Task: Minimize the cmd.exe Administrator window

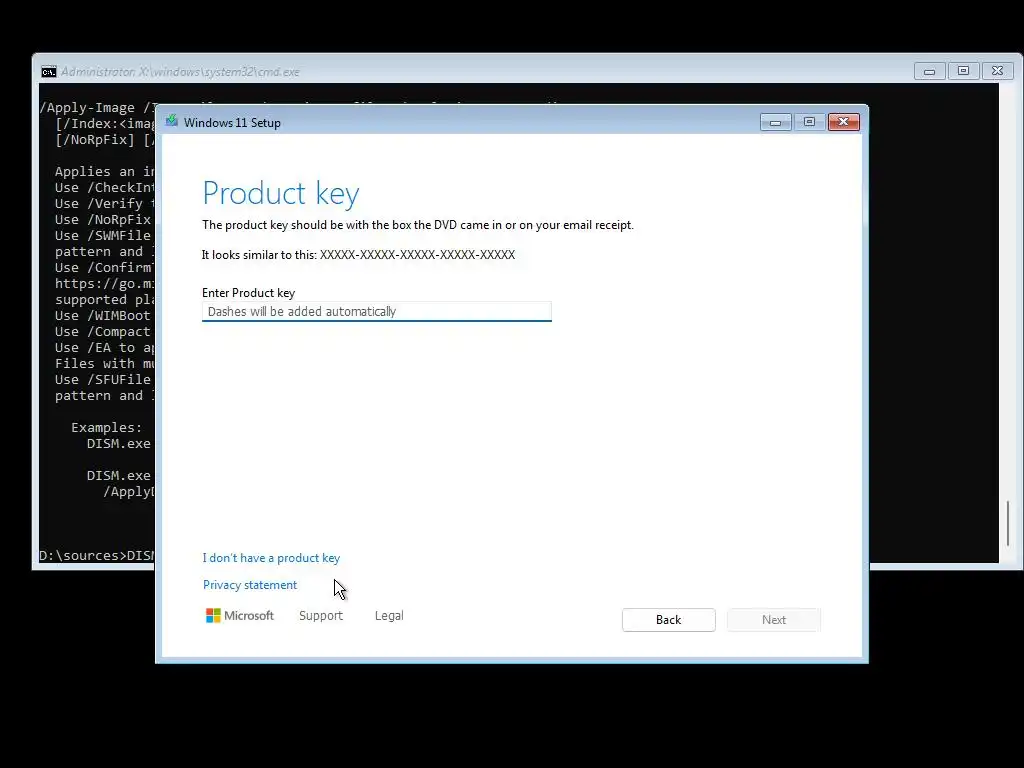Action: click(929, 71)
